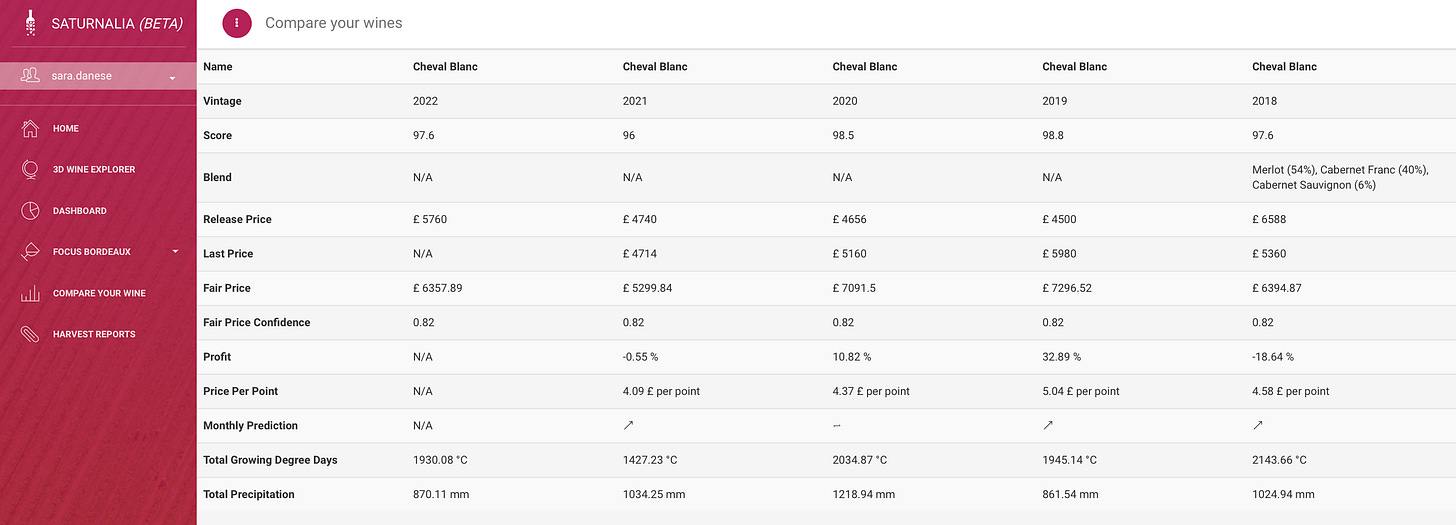
Task: Click the Harvest Reports paperclip icon
Action: [31, 334]
